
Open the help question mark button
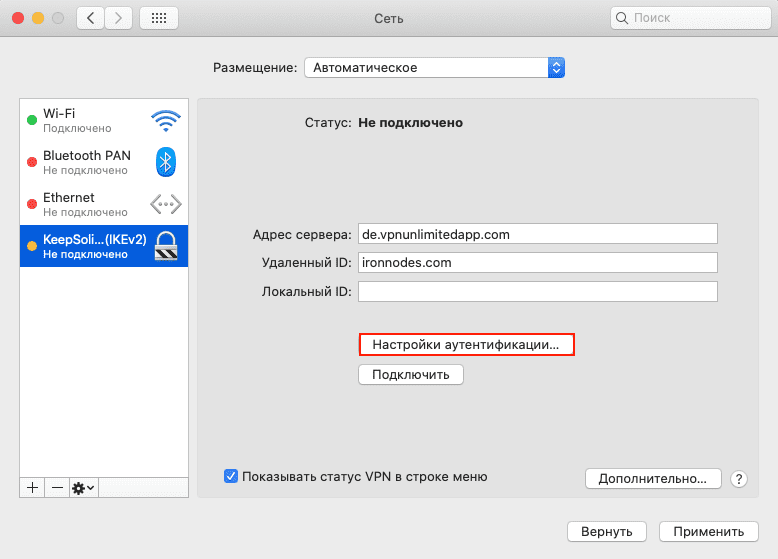click(739, 479)
